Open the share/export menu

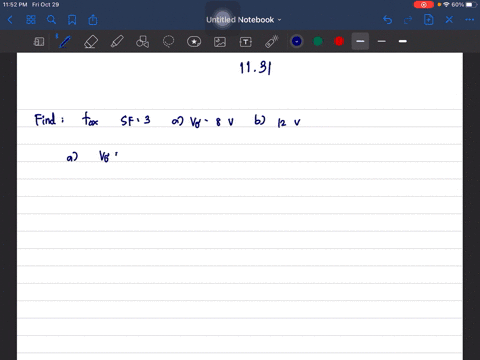tap(93, 20)
